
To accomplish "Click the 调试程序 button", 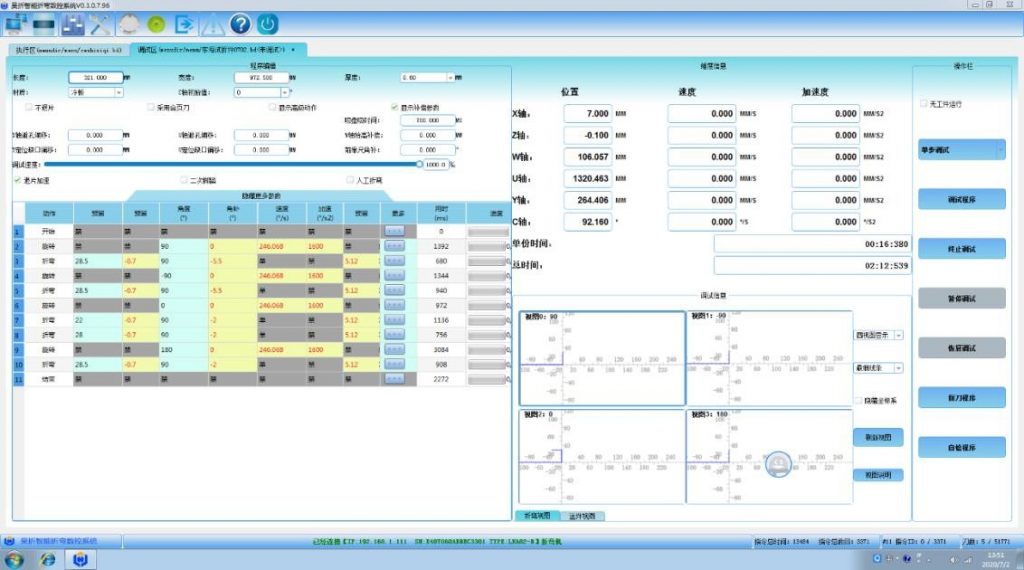I will point(961,200).
